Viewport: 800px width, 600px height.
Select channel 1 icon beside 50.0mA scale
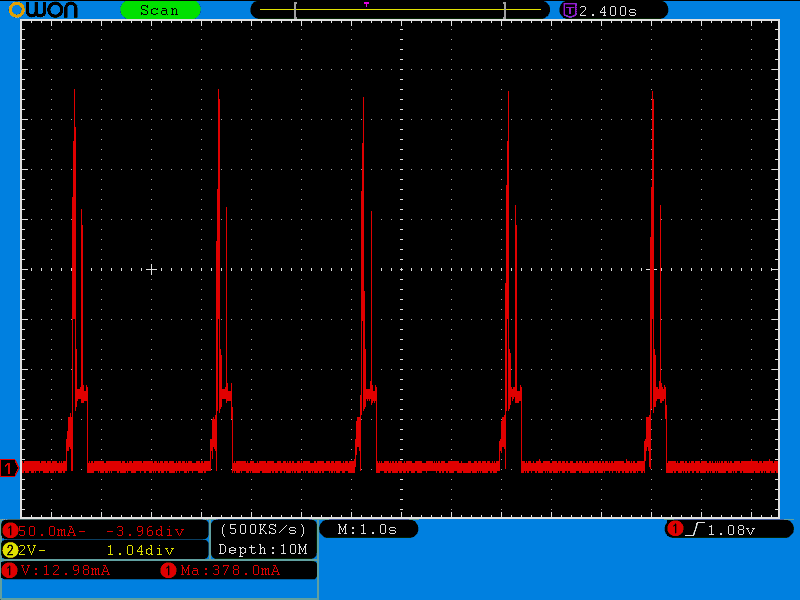tap(10, 530)
